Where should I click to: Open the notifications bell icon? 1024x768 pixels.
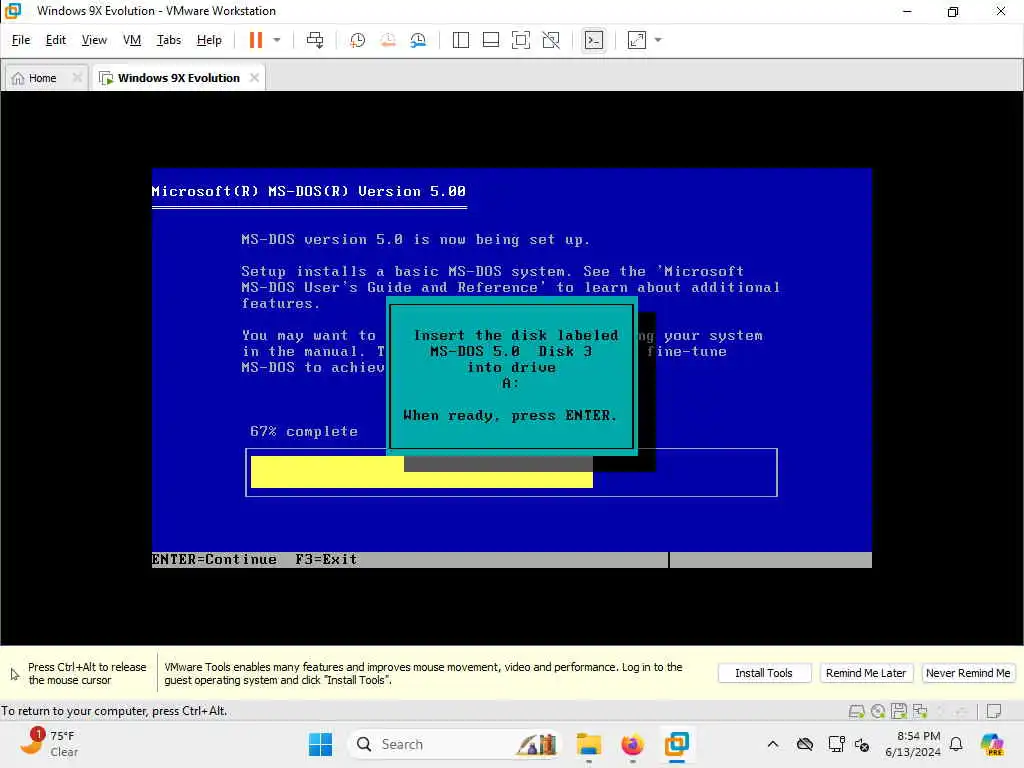(x=956, y=744)
